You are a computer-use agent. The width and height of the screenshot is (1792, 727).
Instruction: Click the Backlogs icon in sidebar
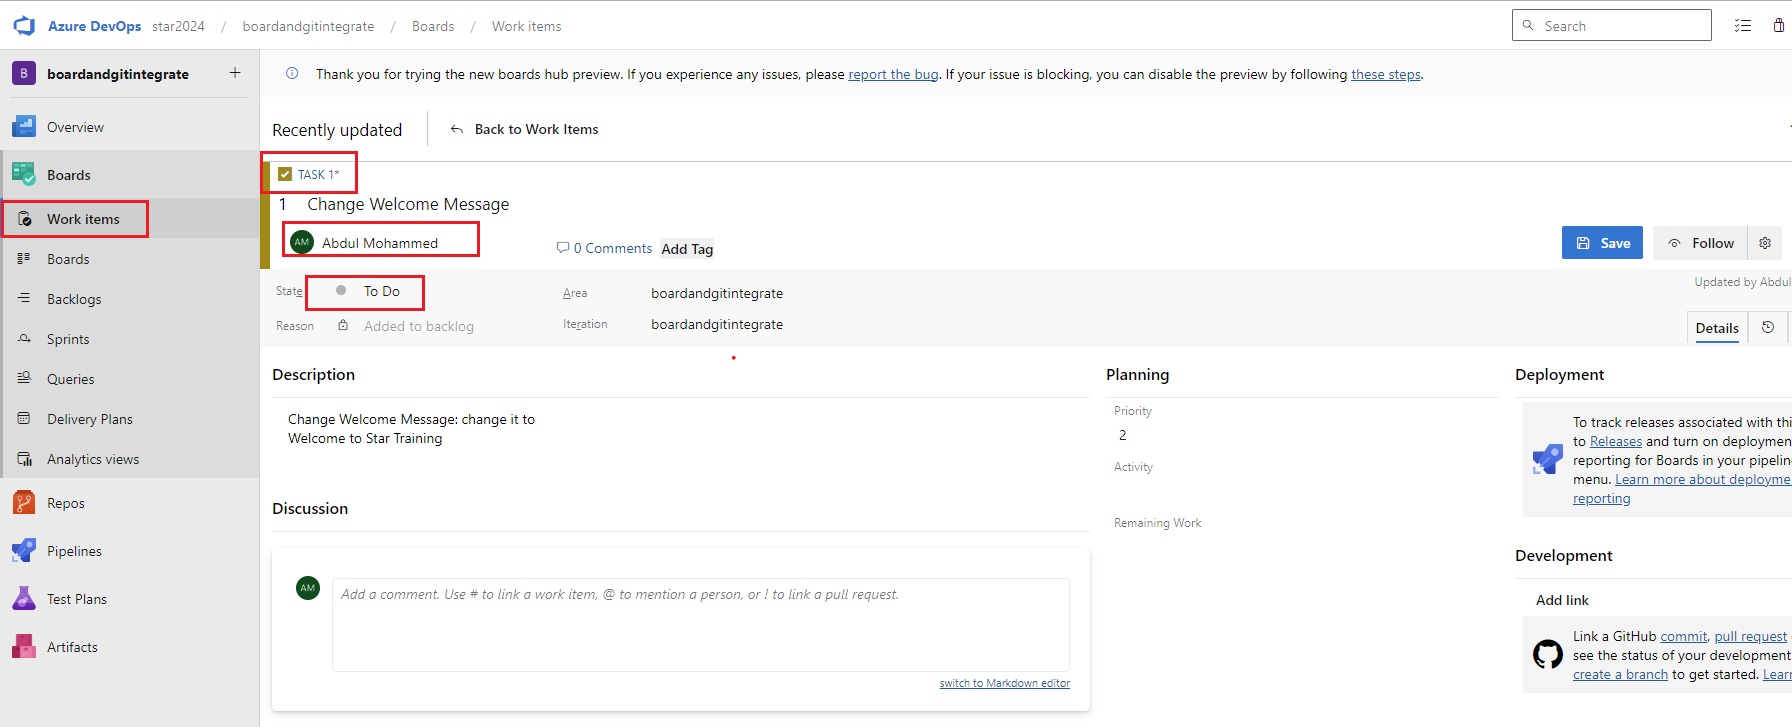point(24,298)
